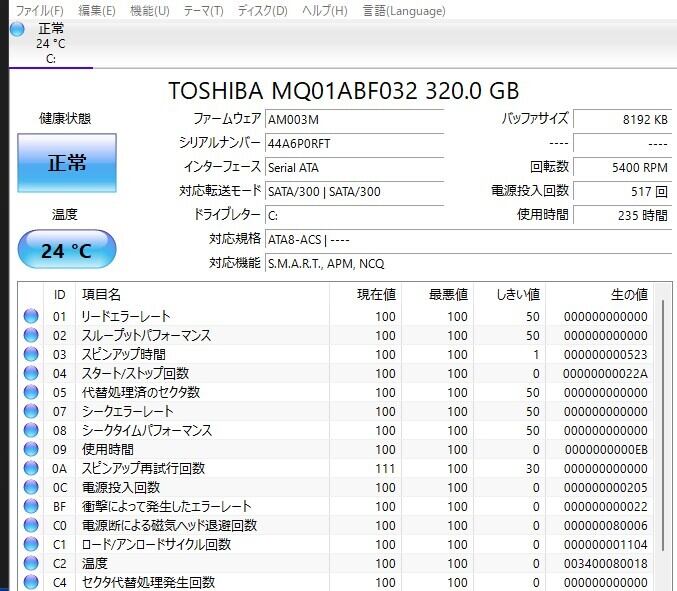Viewport: 677px width, 591px height.
Task: Click status icon for 電源断による磁気ヘッド退避回数 row
Action: [x=31, y=525]
